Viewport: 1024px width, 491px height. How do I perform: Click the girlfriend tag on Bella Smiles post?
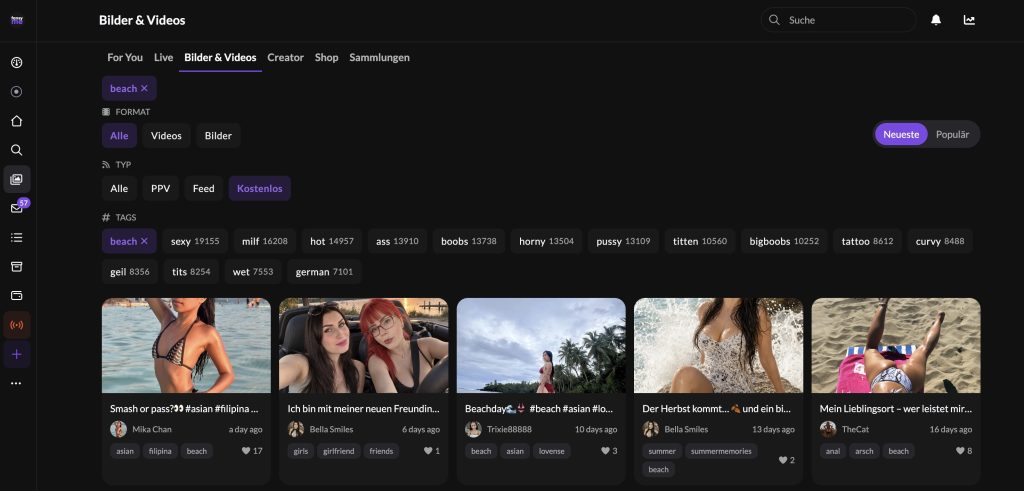click(338, 451)
